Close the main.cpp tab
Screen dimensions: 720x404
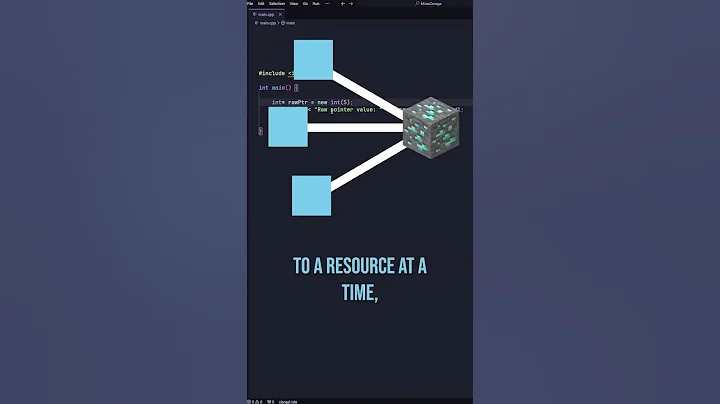coord(280,15)
